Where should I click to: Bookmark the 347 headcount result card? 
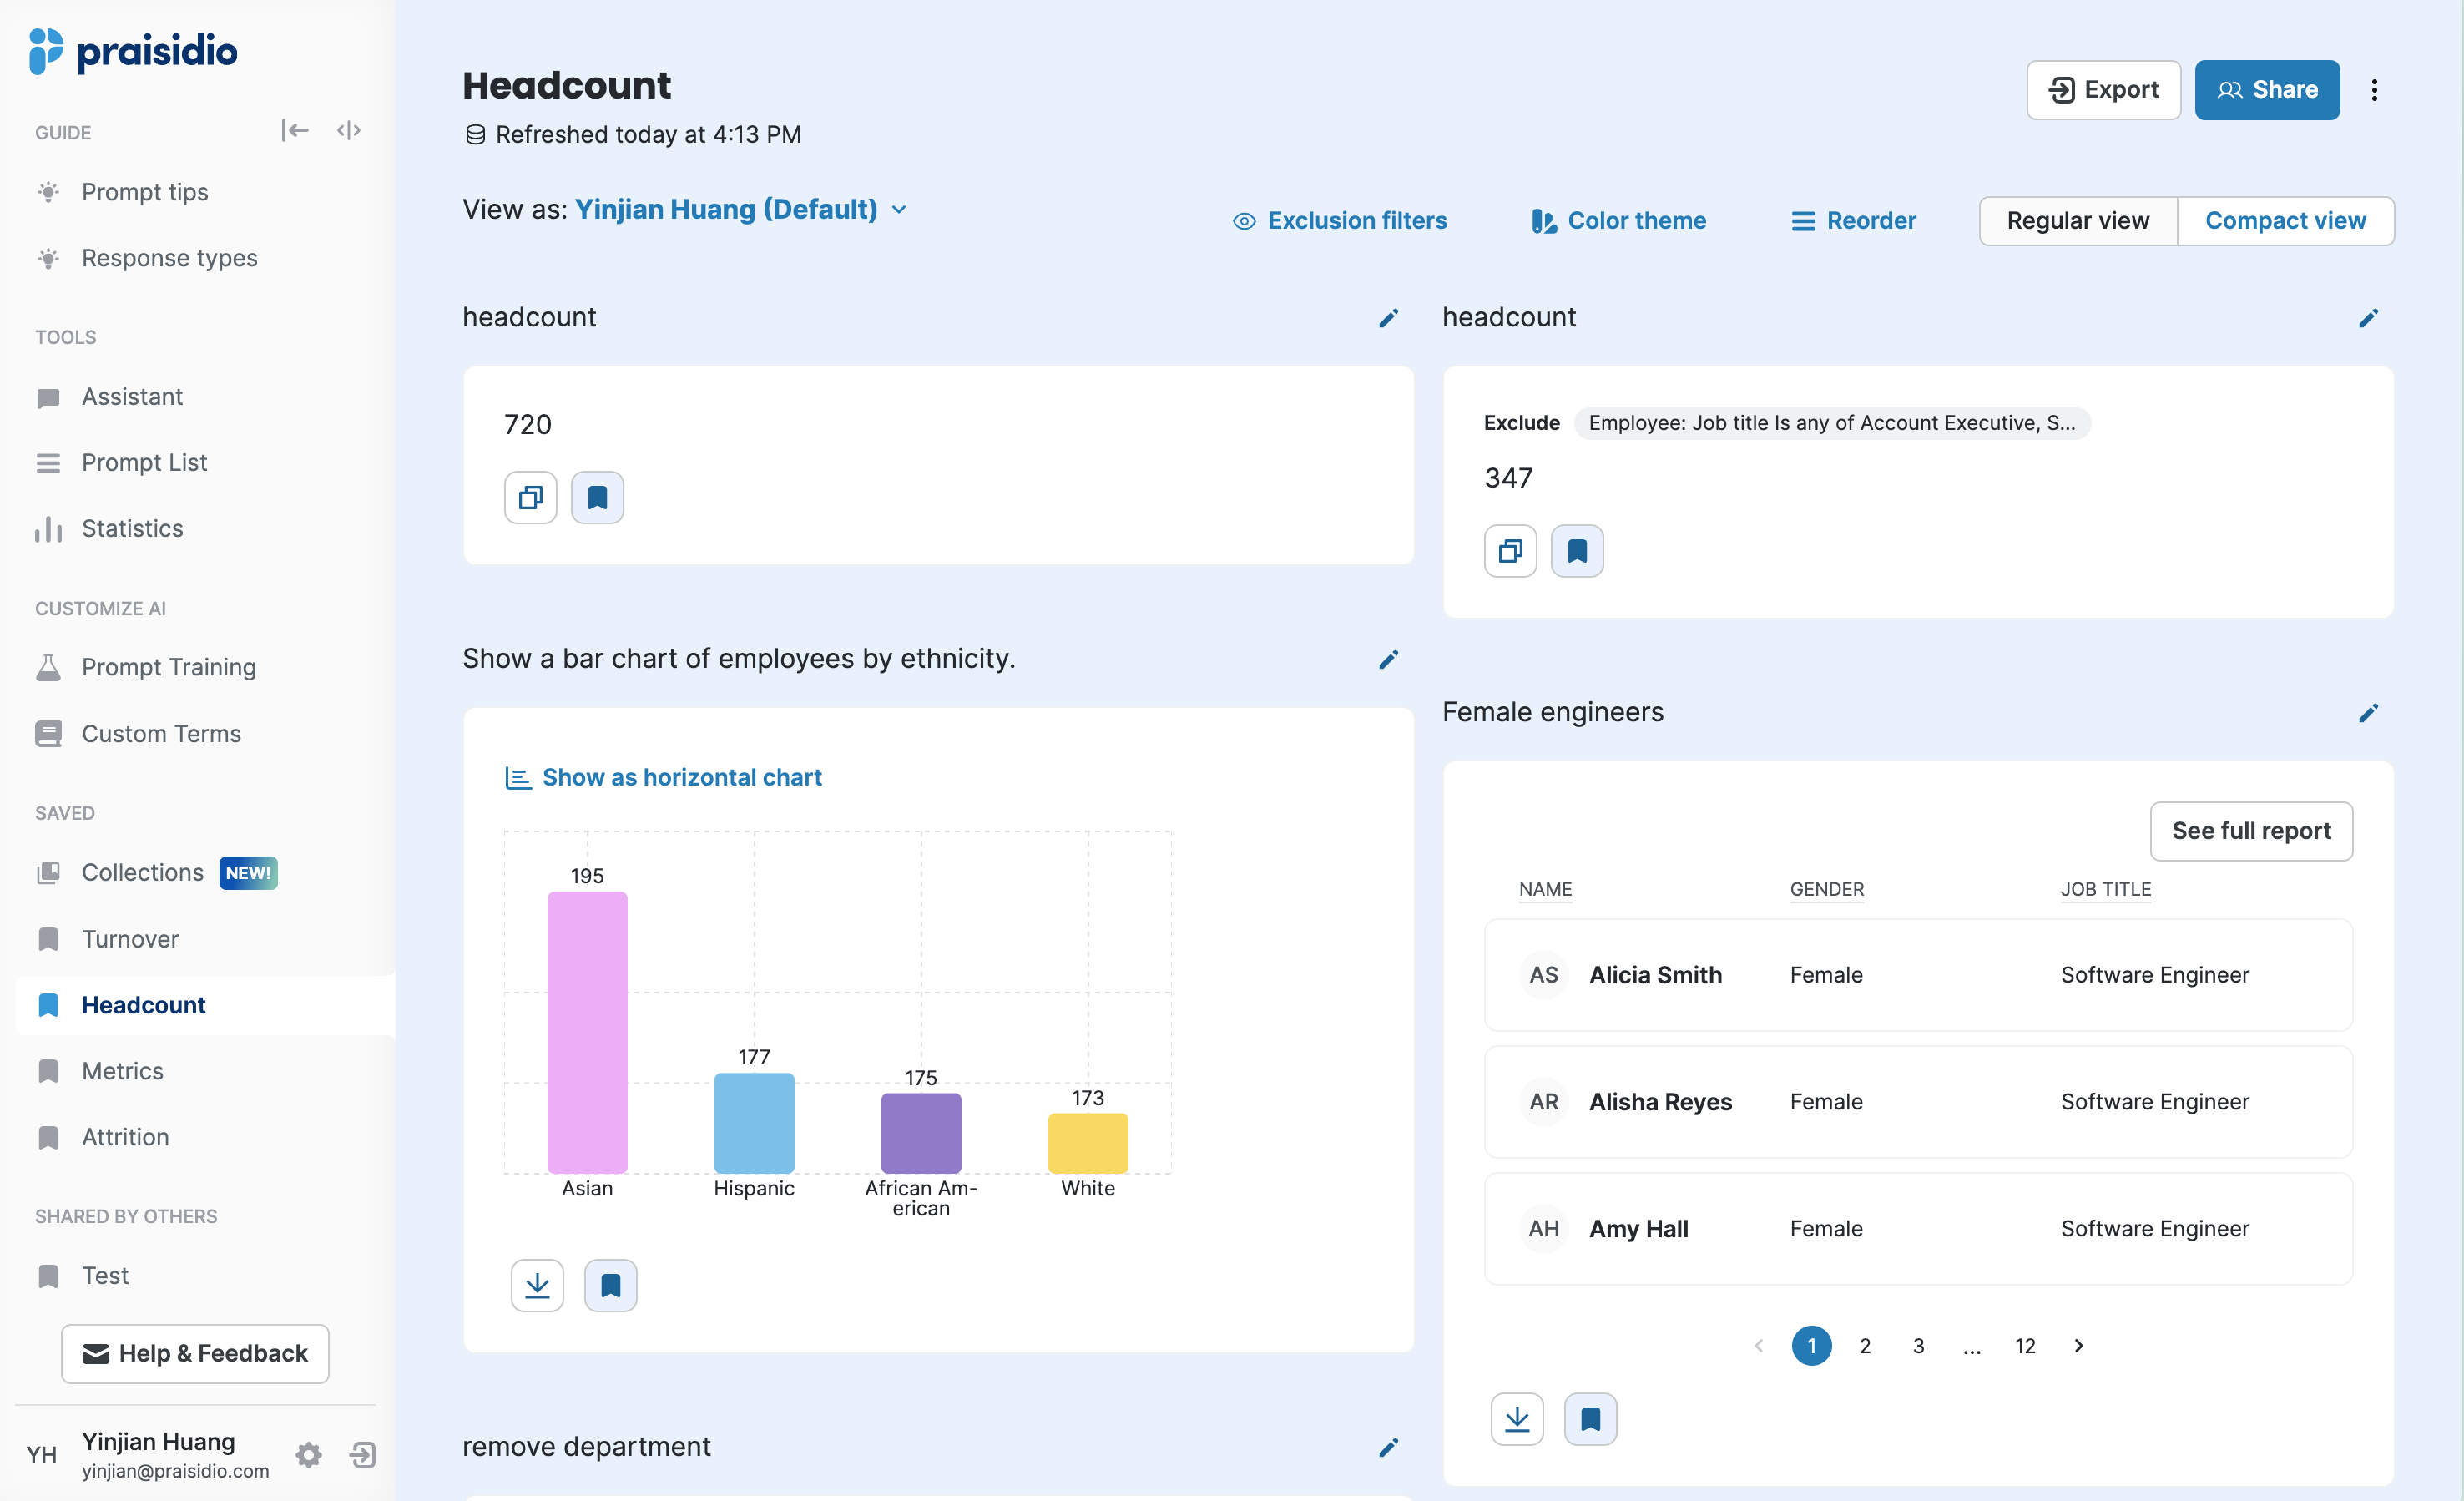[1576, 551]
